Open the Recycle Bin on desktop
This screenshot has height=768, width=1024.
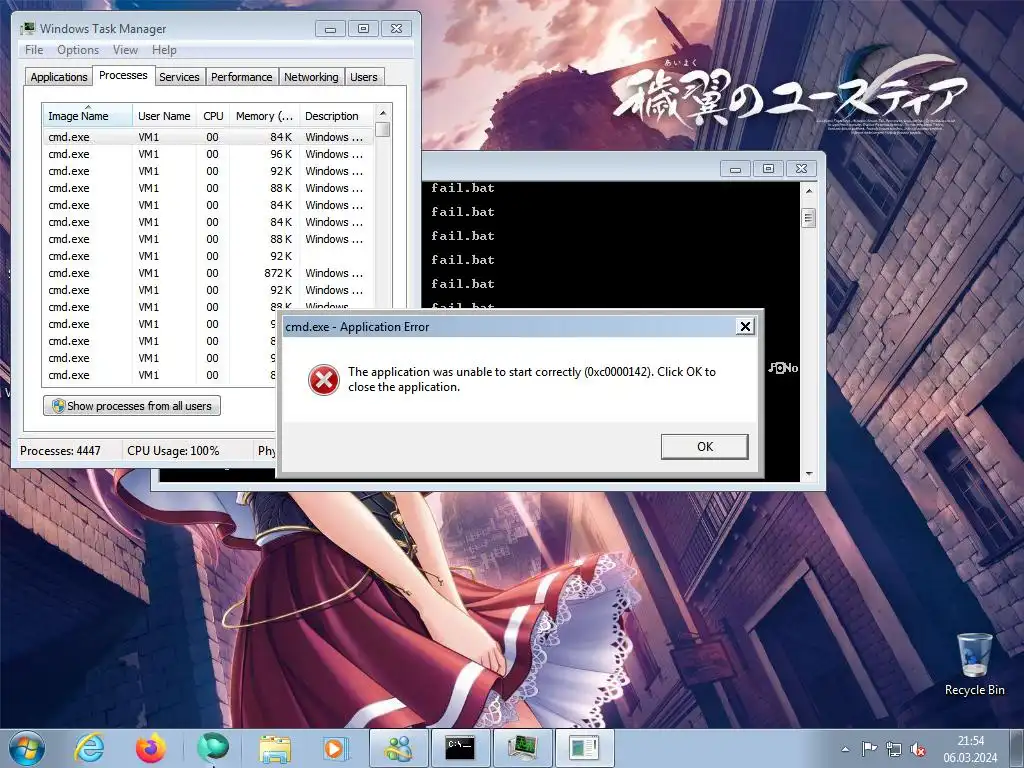(x=974, y=664)
